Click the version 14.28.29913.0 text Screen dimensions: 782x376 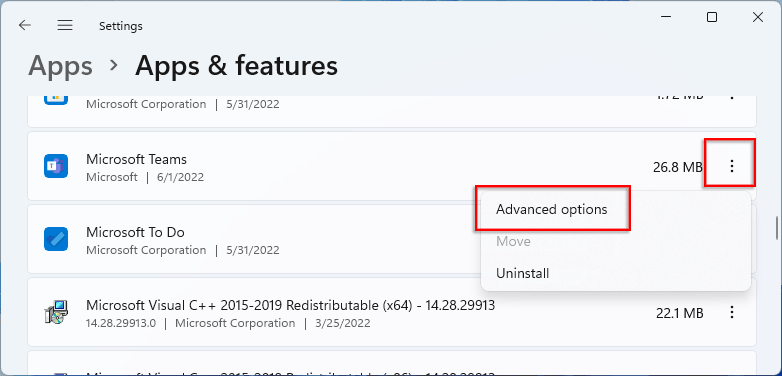pyautogui.click(x=121, y=323)
